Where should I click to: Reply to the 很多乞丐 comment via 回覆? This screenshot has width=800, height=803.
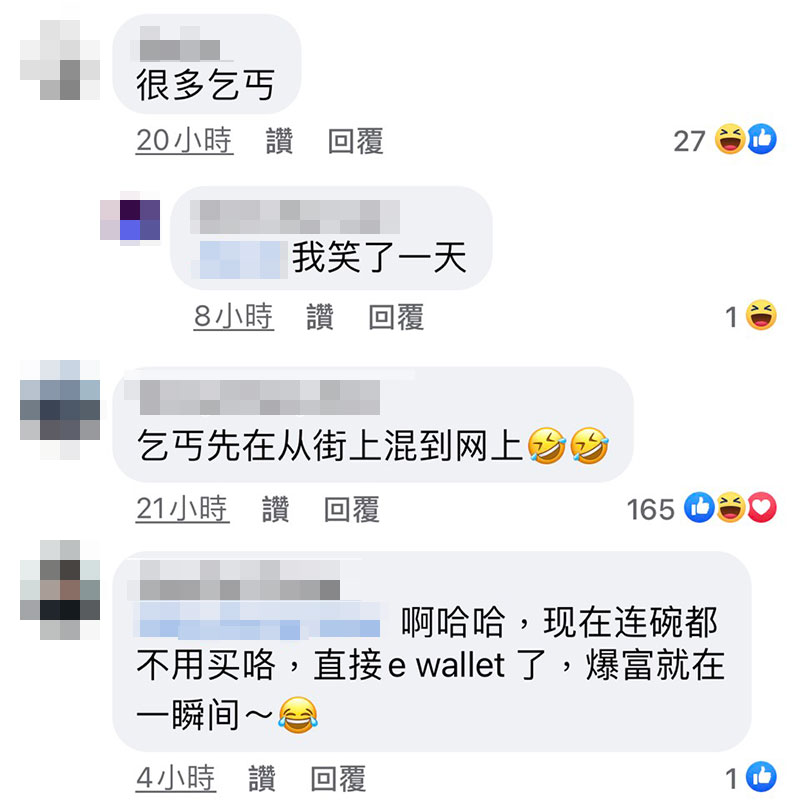355,141
